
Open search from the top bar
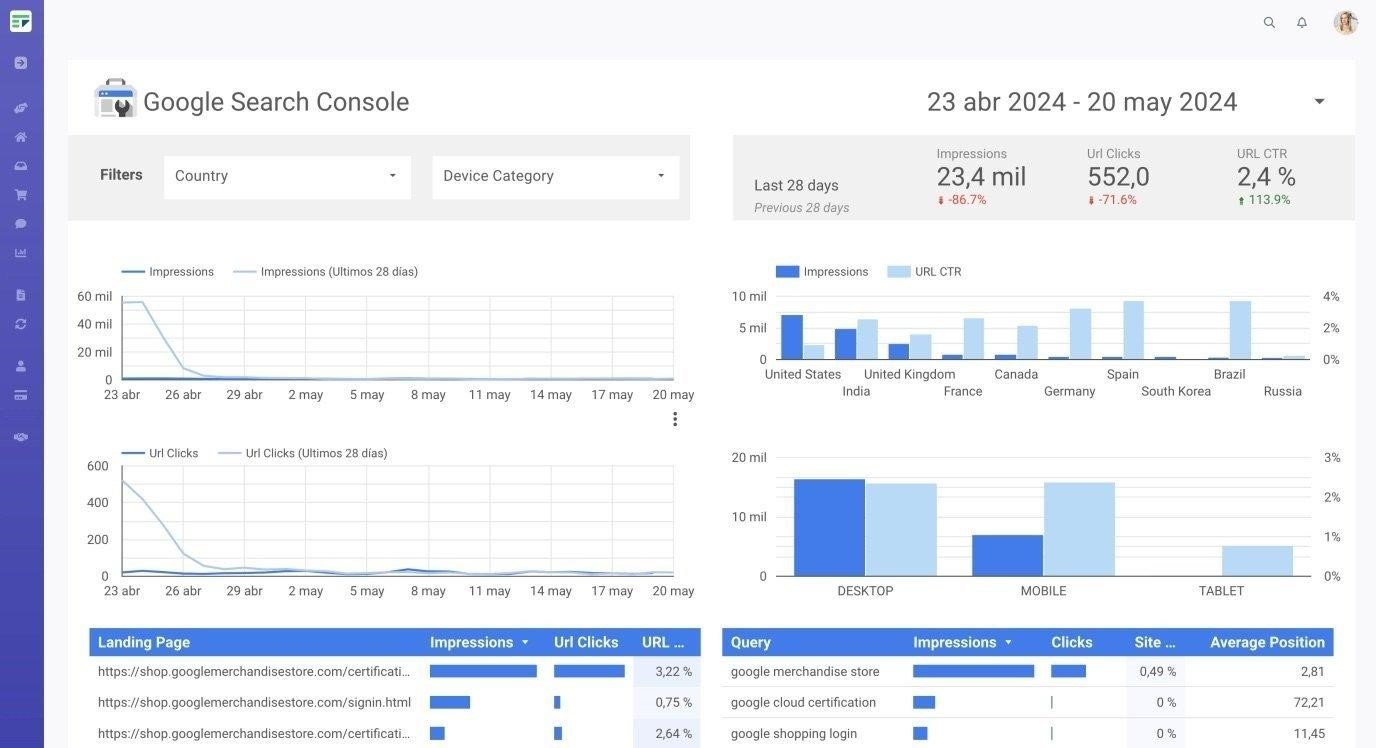pos(1268,21)
